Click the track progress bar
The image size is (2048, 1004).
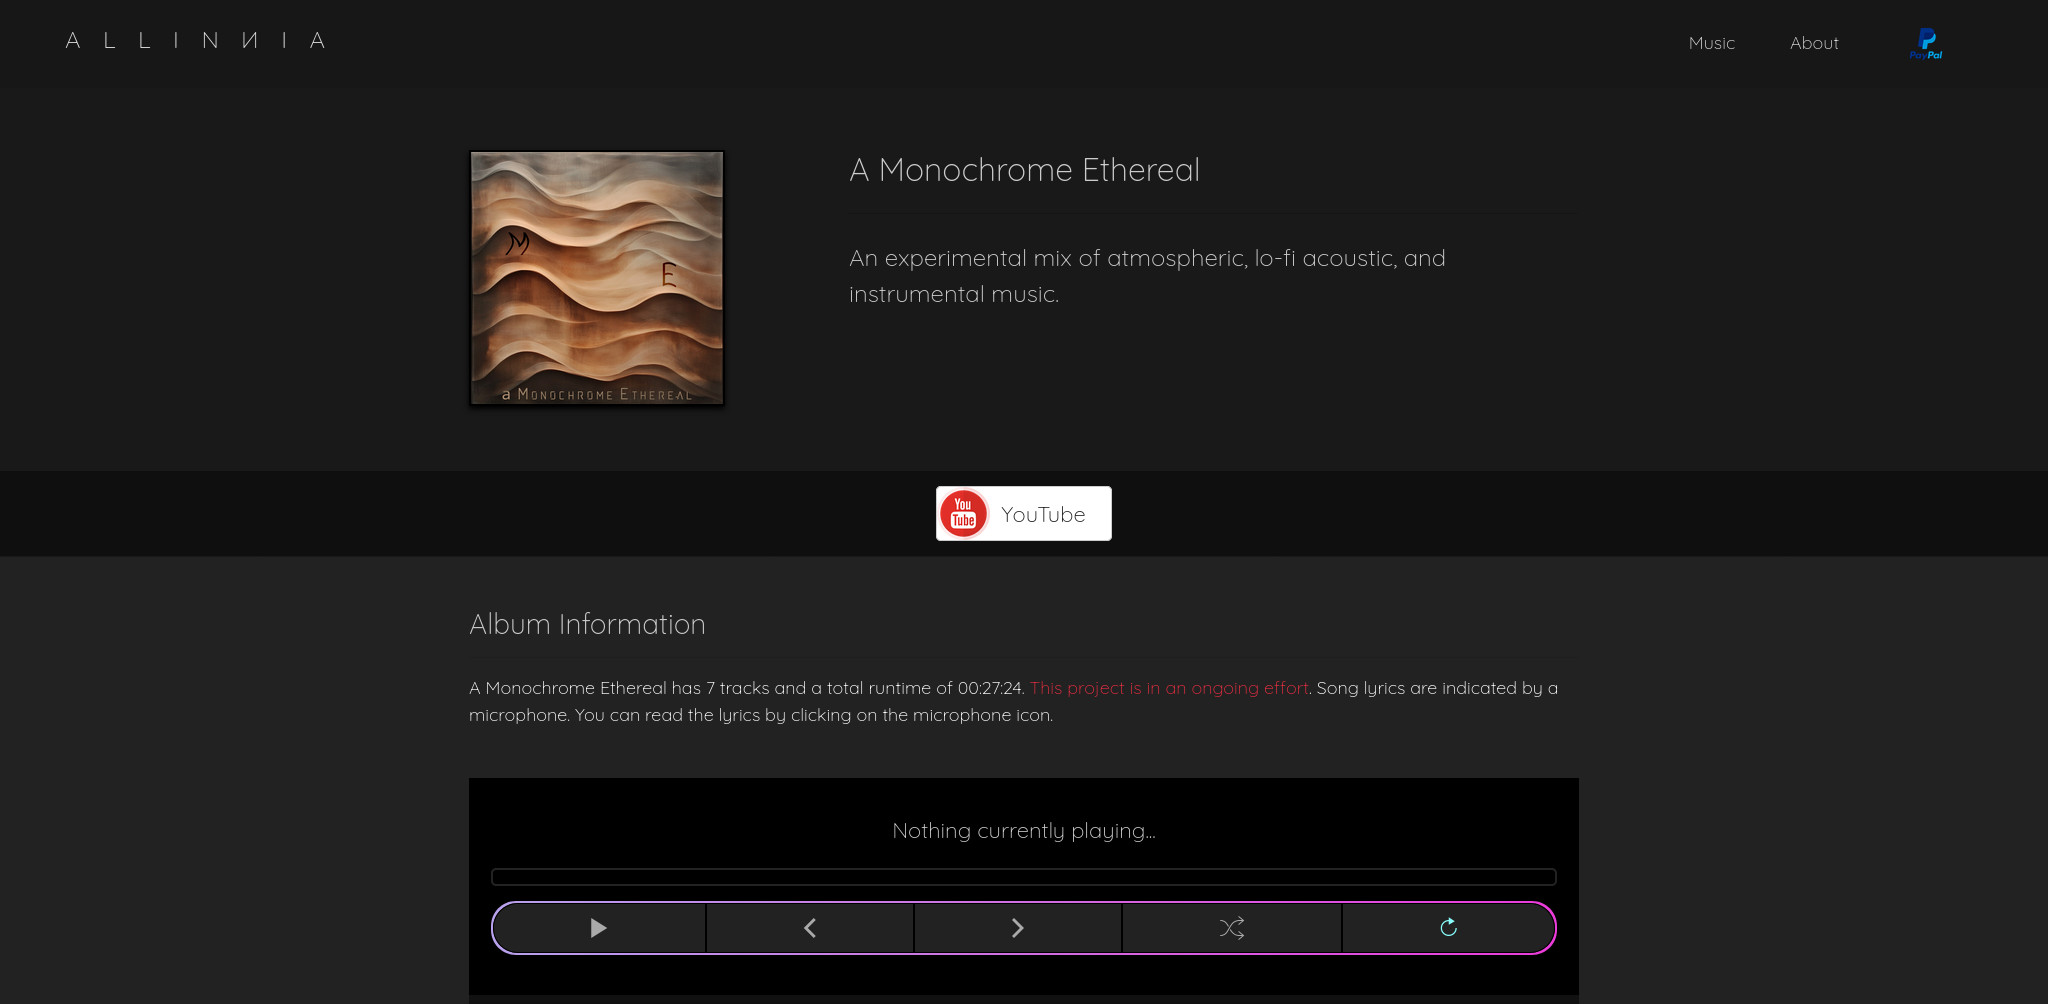pyautogui.click(x=1023, y=877)
